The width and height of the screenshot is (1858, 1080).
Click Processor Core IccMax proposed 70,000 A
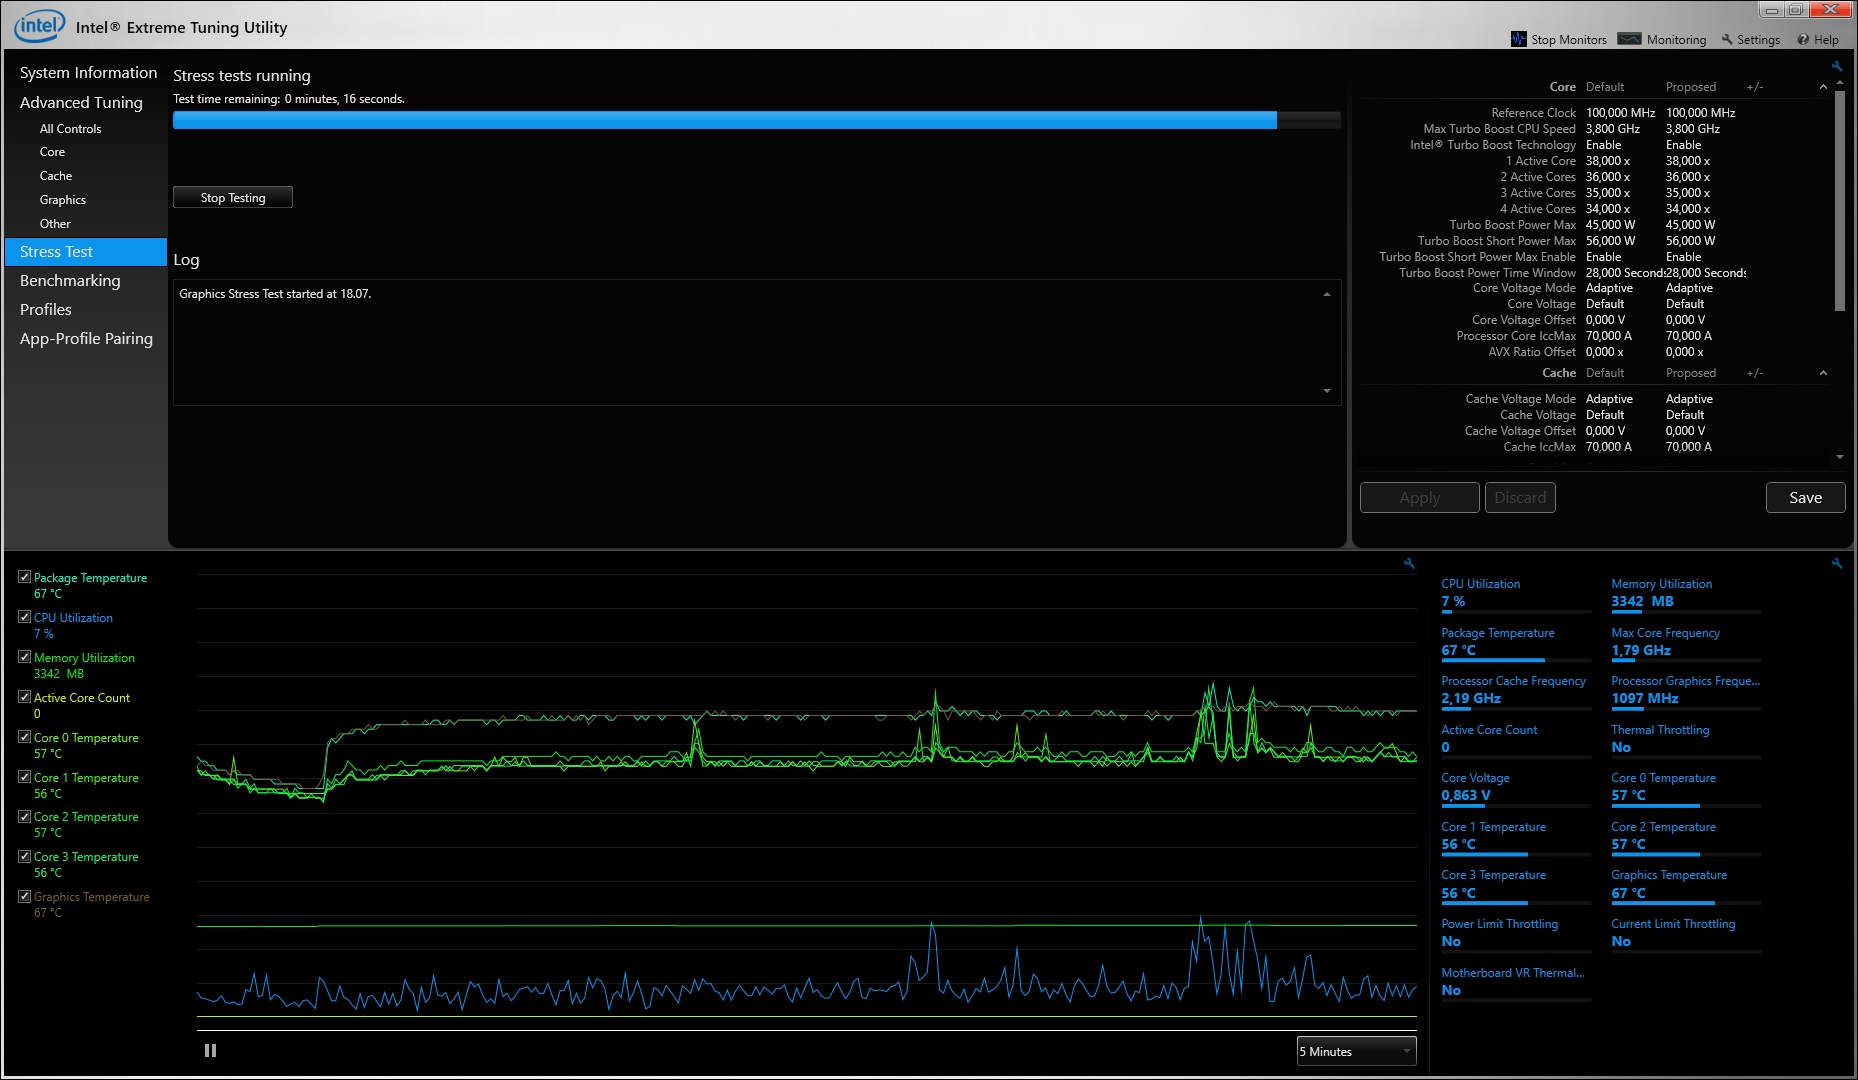pyautogui.click(x=1689, y=336)
